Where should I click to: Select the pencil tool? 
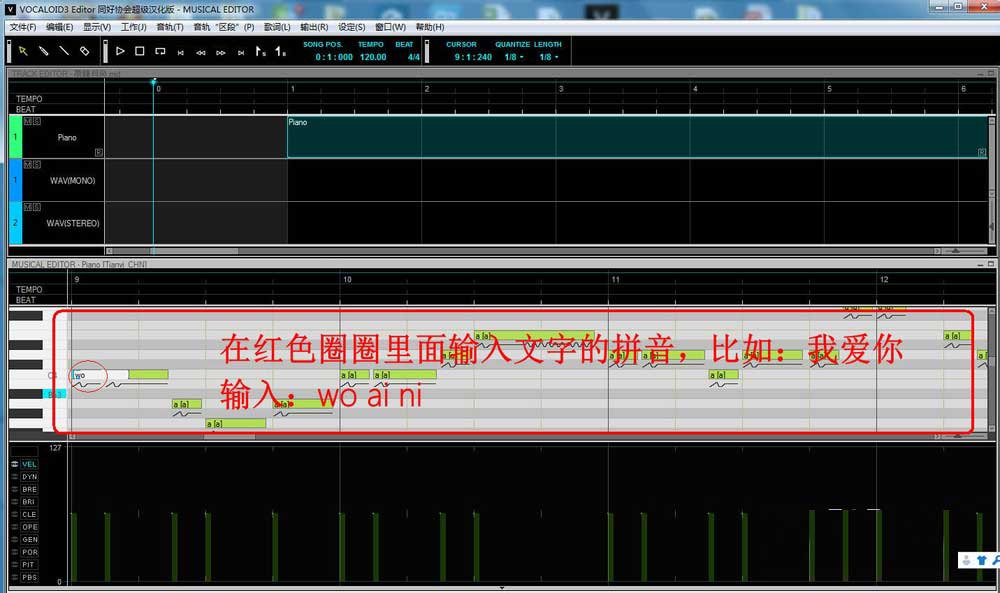[x=43, y=51]
